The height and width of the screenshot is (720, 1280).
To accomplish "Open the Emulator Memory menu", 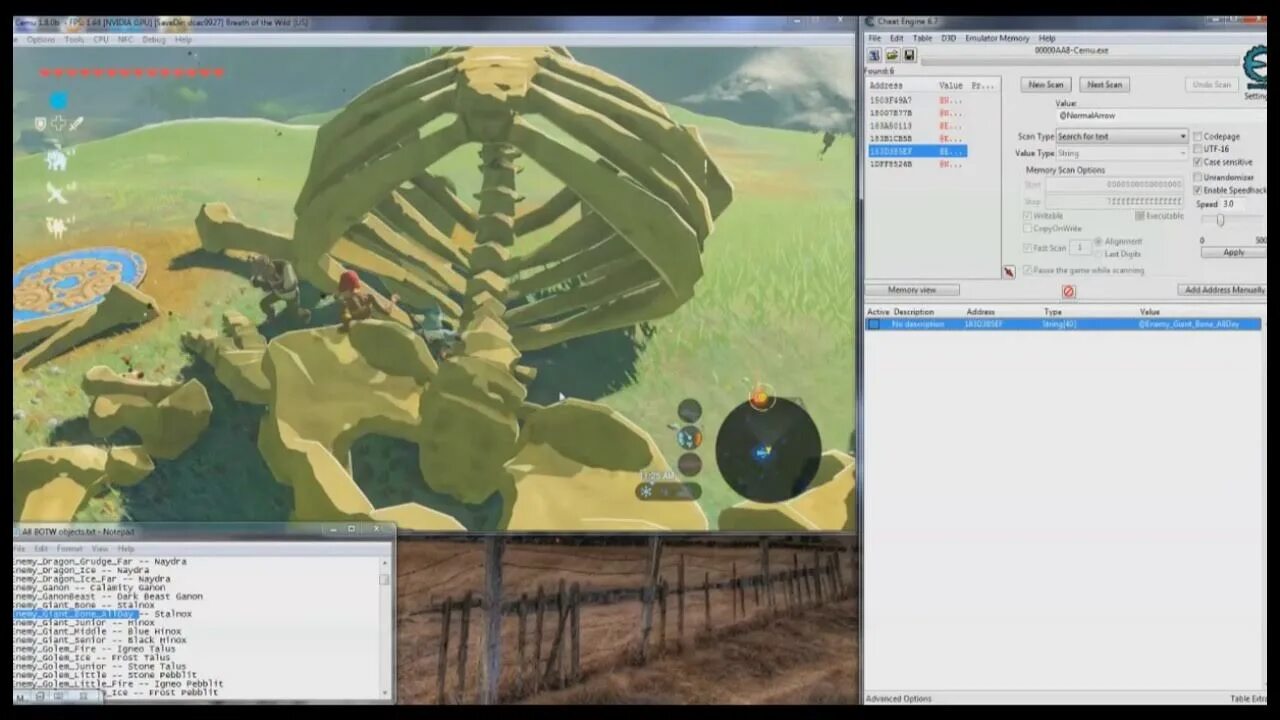I will click(997, 38).
